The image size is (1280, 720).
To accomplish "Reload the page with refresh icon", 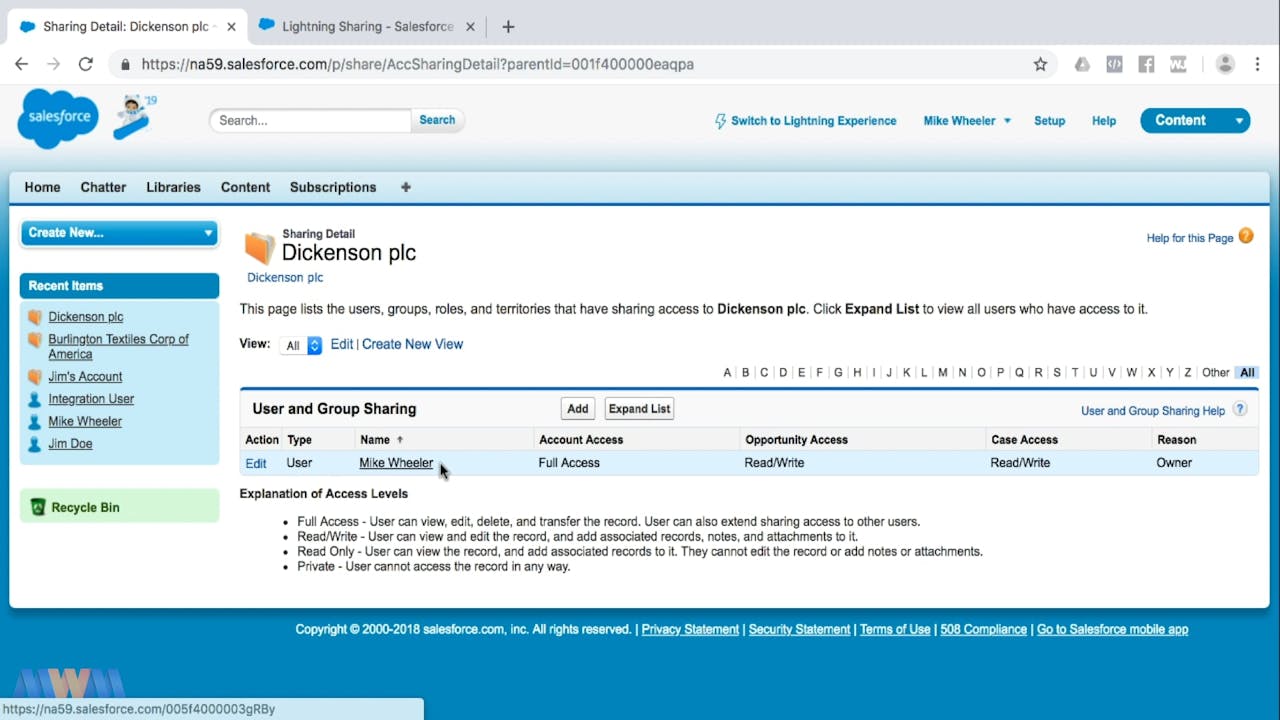I will (86, 64).
